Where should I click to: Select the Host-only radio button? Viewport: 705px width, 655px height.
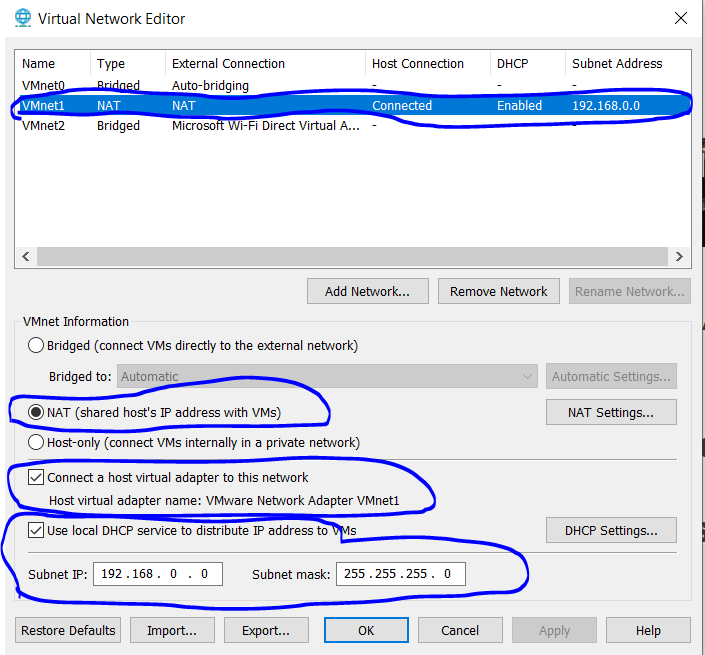point(36,442)
